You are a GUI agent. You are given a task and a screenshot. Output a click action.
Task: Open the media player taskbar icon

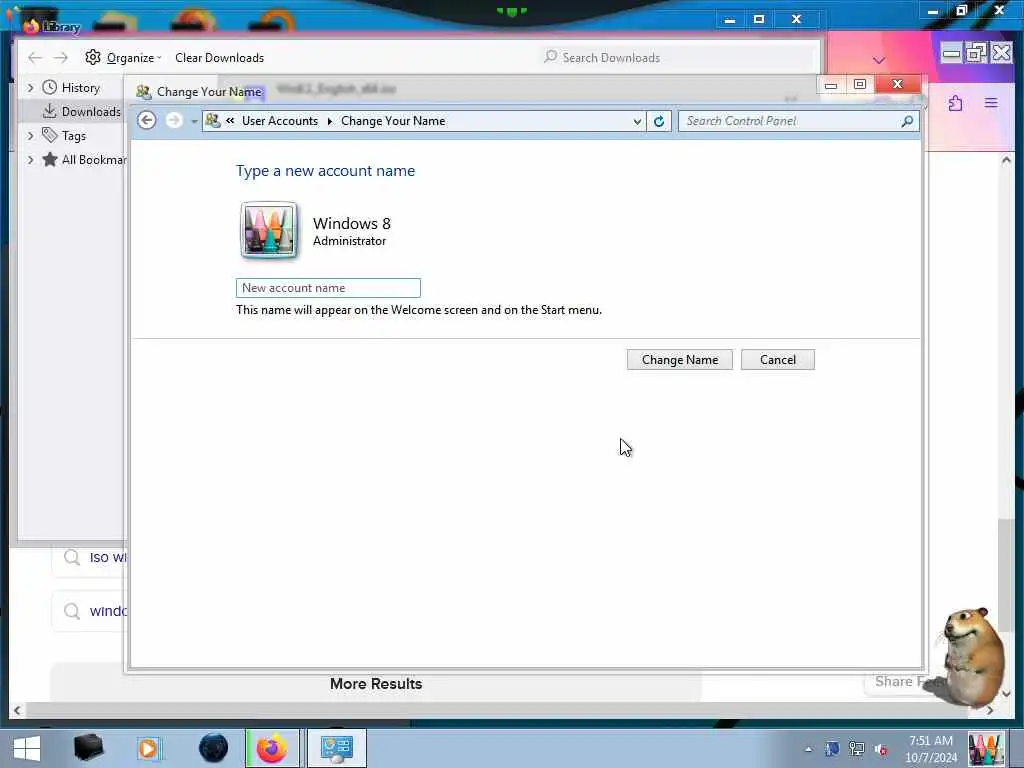click(x=149, y=748)
